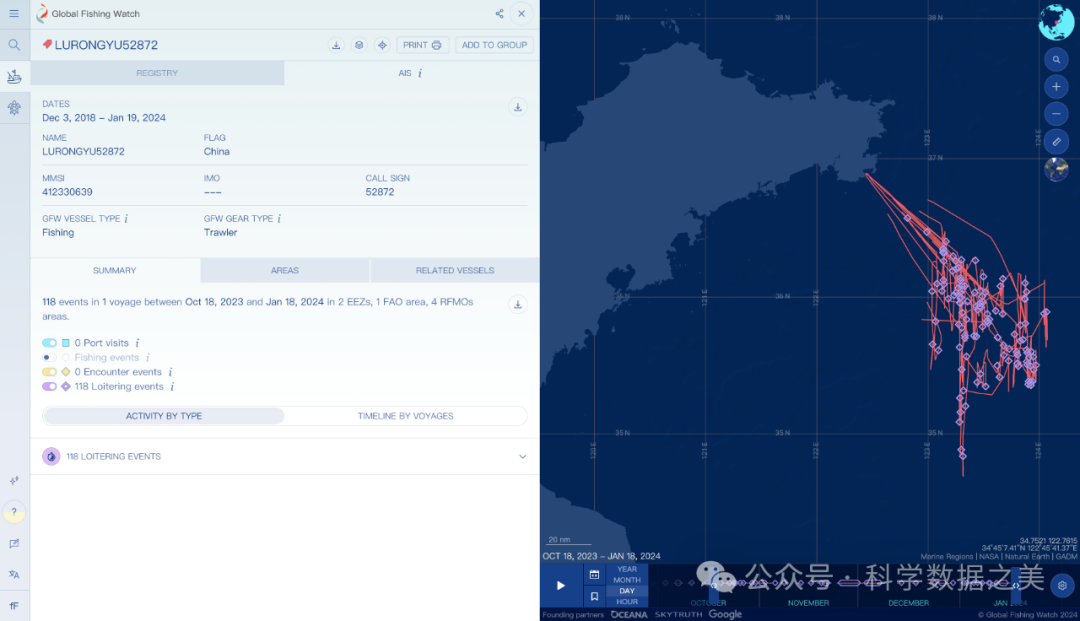This screenshot has height=621, width=1080.
Task: Open the vessel search magnifier in sidebar
Action: coord(14,45)
